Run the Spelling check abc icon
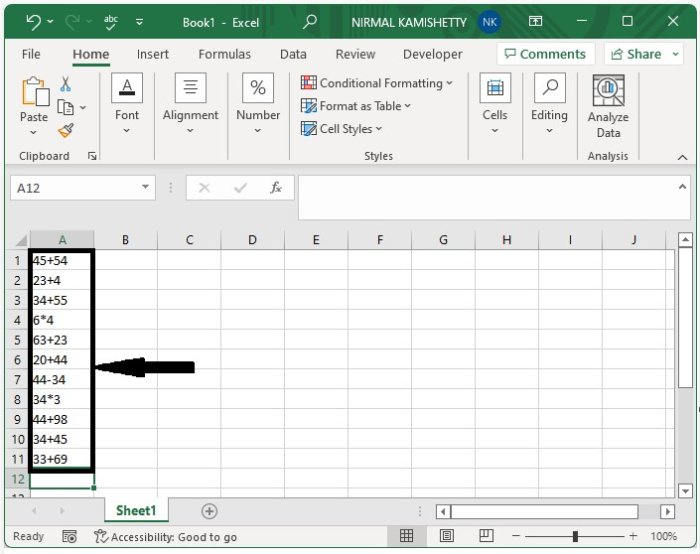This screenshot has height=554, width=700. point(110,21)
